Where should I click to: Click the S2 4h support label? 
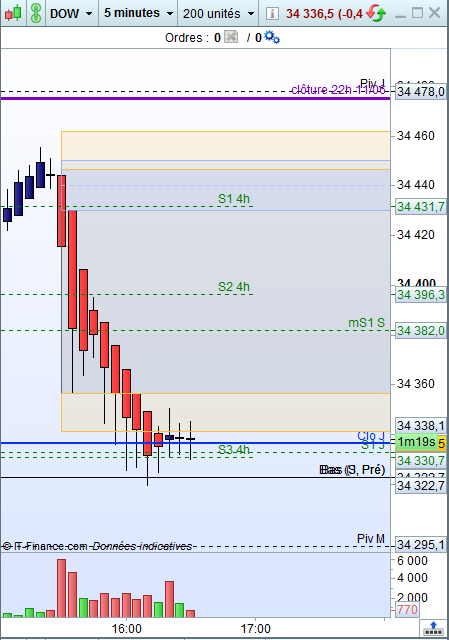(x=233, y=287)
